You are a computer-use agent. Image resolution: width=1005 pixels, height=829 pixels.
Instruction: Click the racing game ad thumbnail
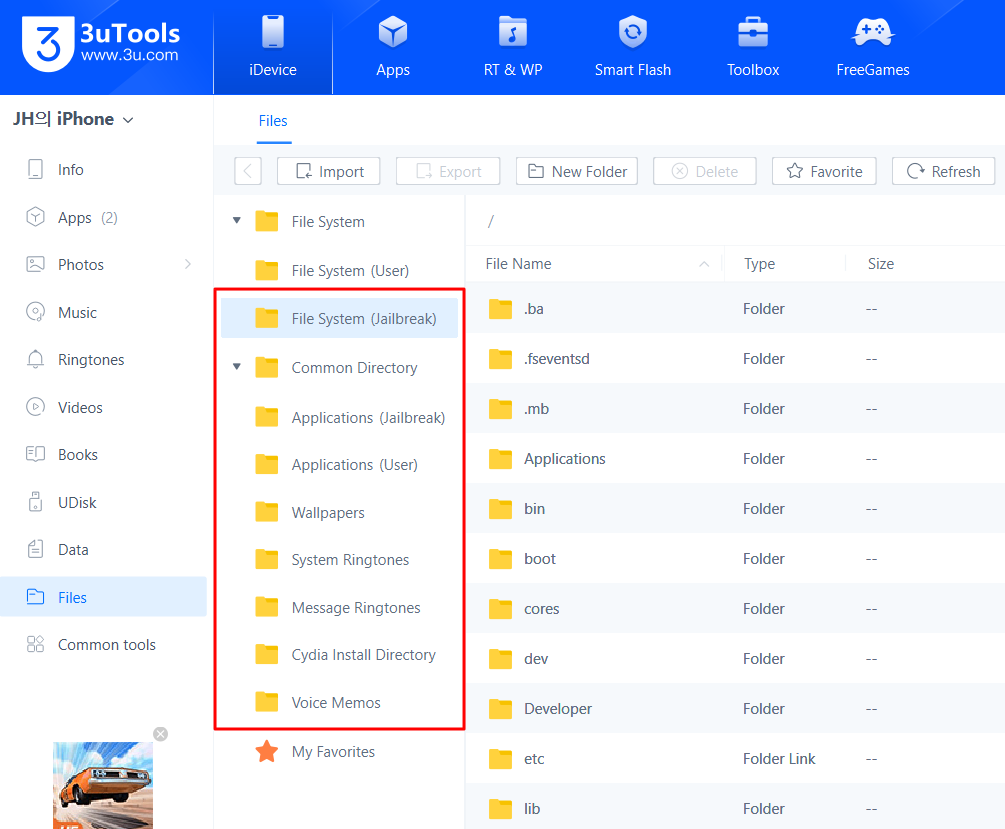click(103, 785)
